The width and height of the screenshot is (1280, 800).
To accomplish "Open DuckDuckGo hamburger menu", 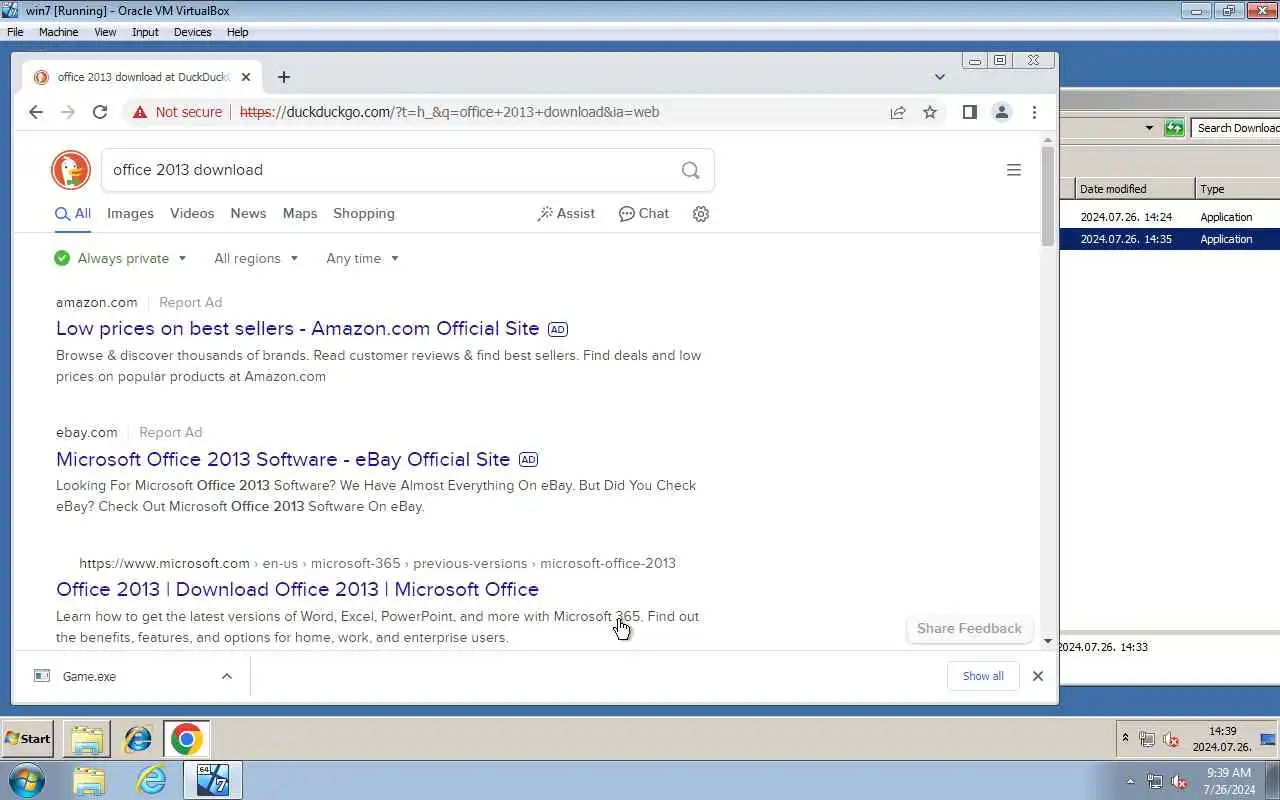I will point(1013,170).
